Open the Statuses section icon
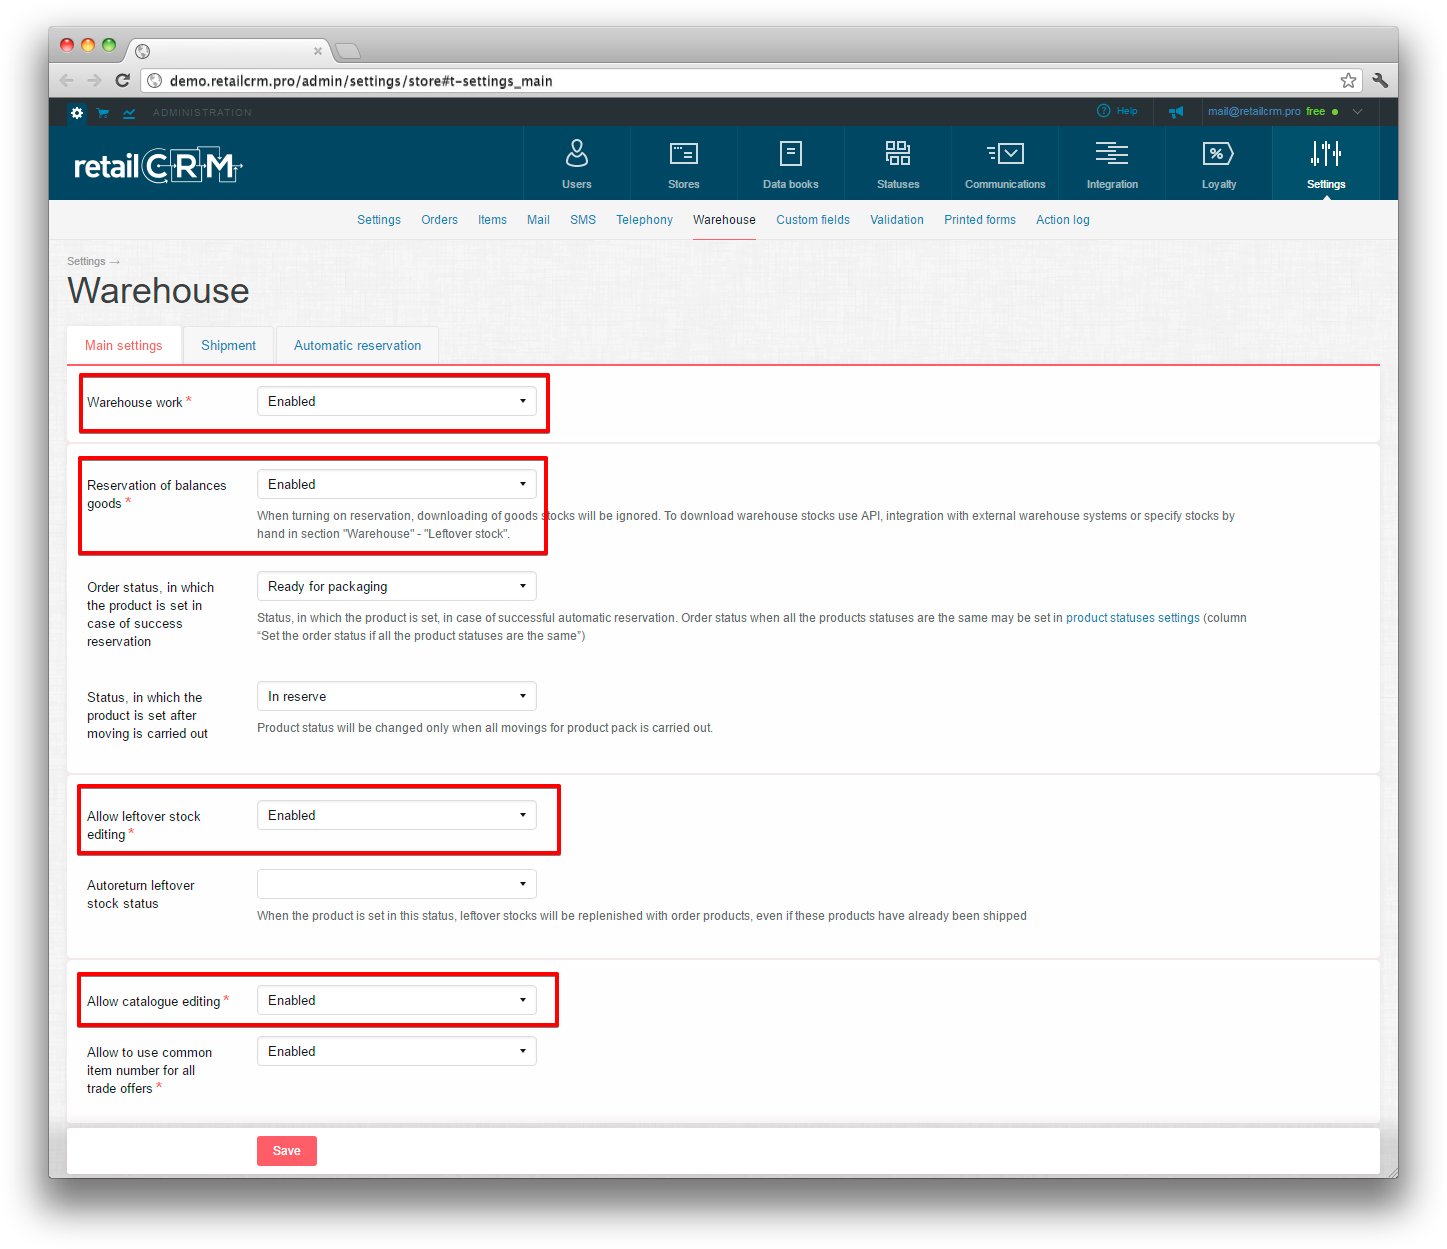1447x1249 pixels. coord(898,153)
